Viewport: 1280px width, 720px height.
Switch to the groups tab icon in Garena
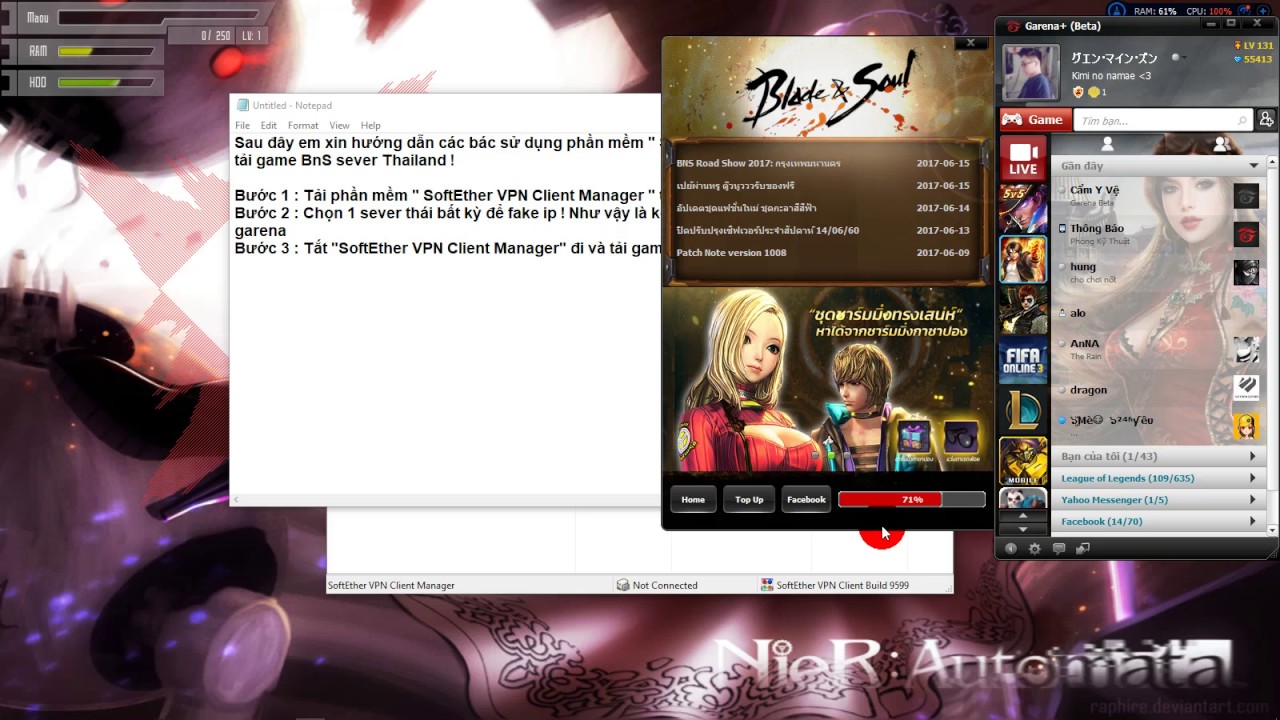coord(1221,145)
